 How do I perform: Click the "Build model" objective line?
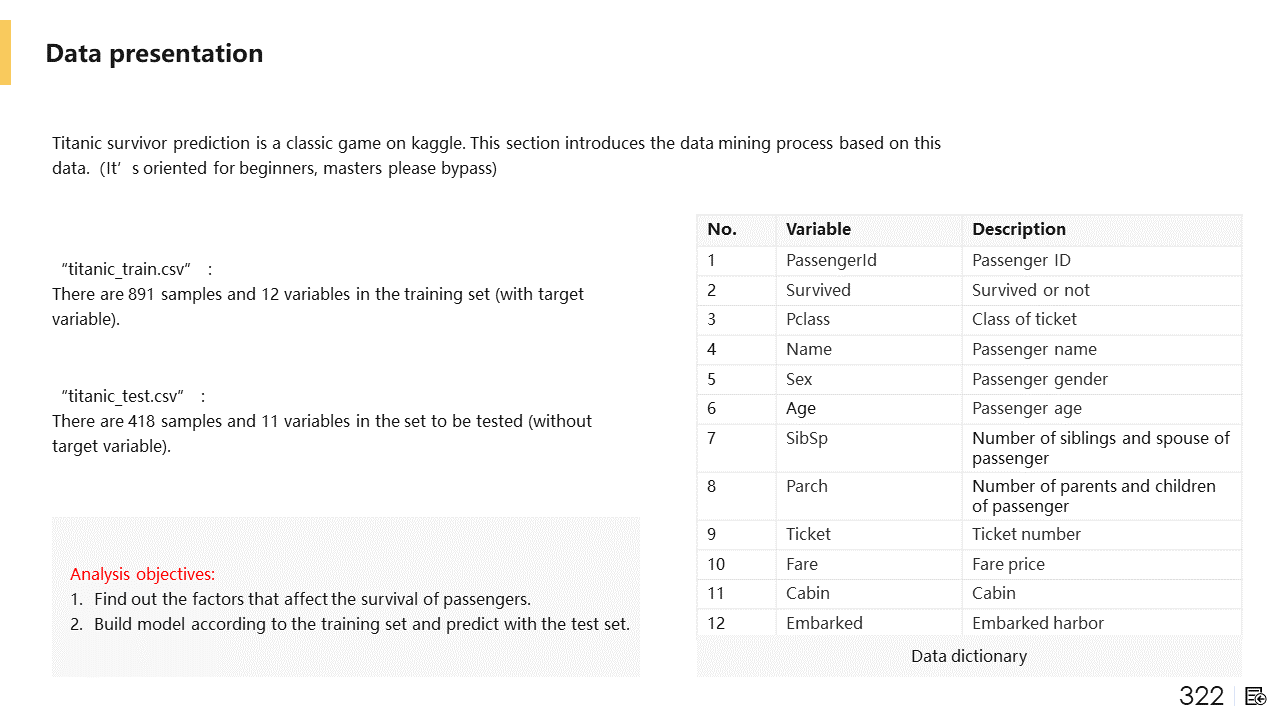361,625
